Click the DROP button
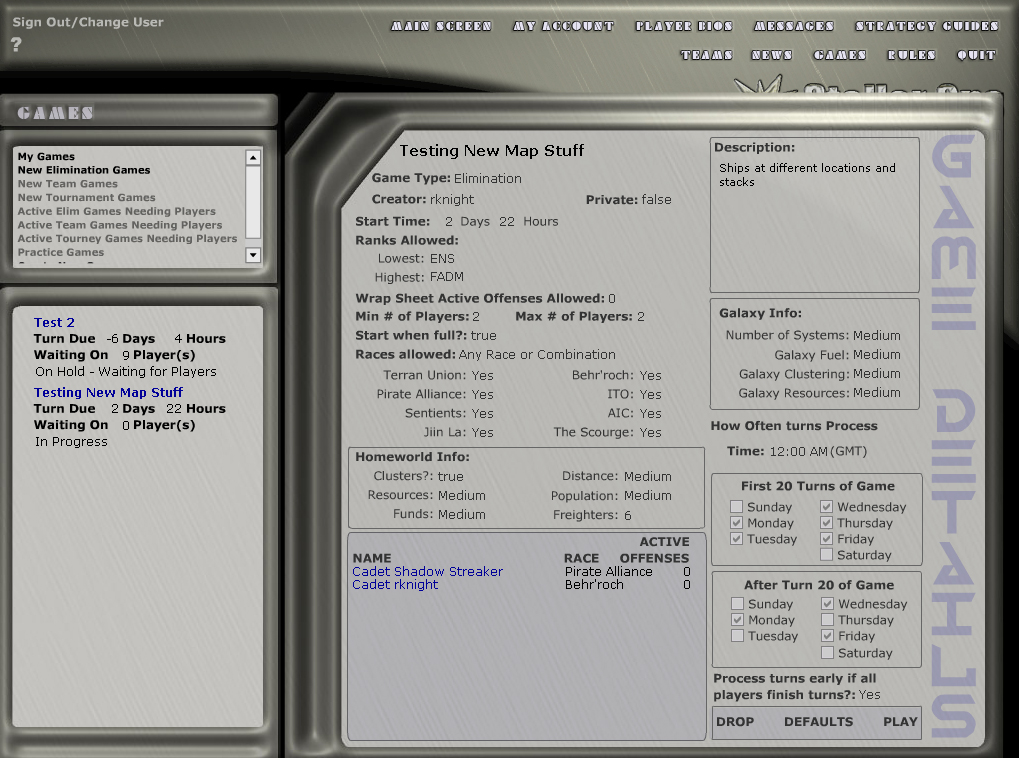 tap(735, 722)
